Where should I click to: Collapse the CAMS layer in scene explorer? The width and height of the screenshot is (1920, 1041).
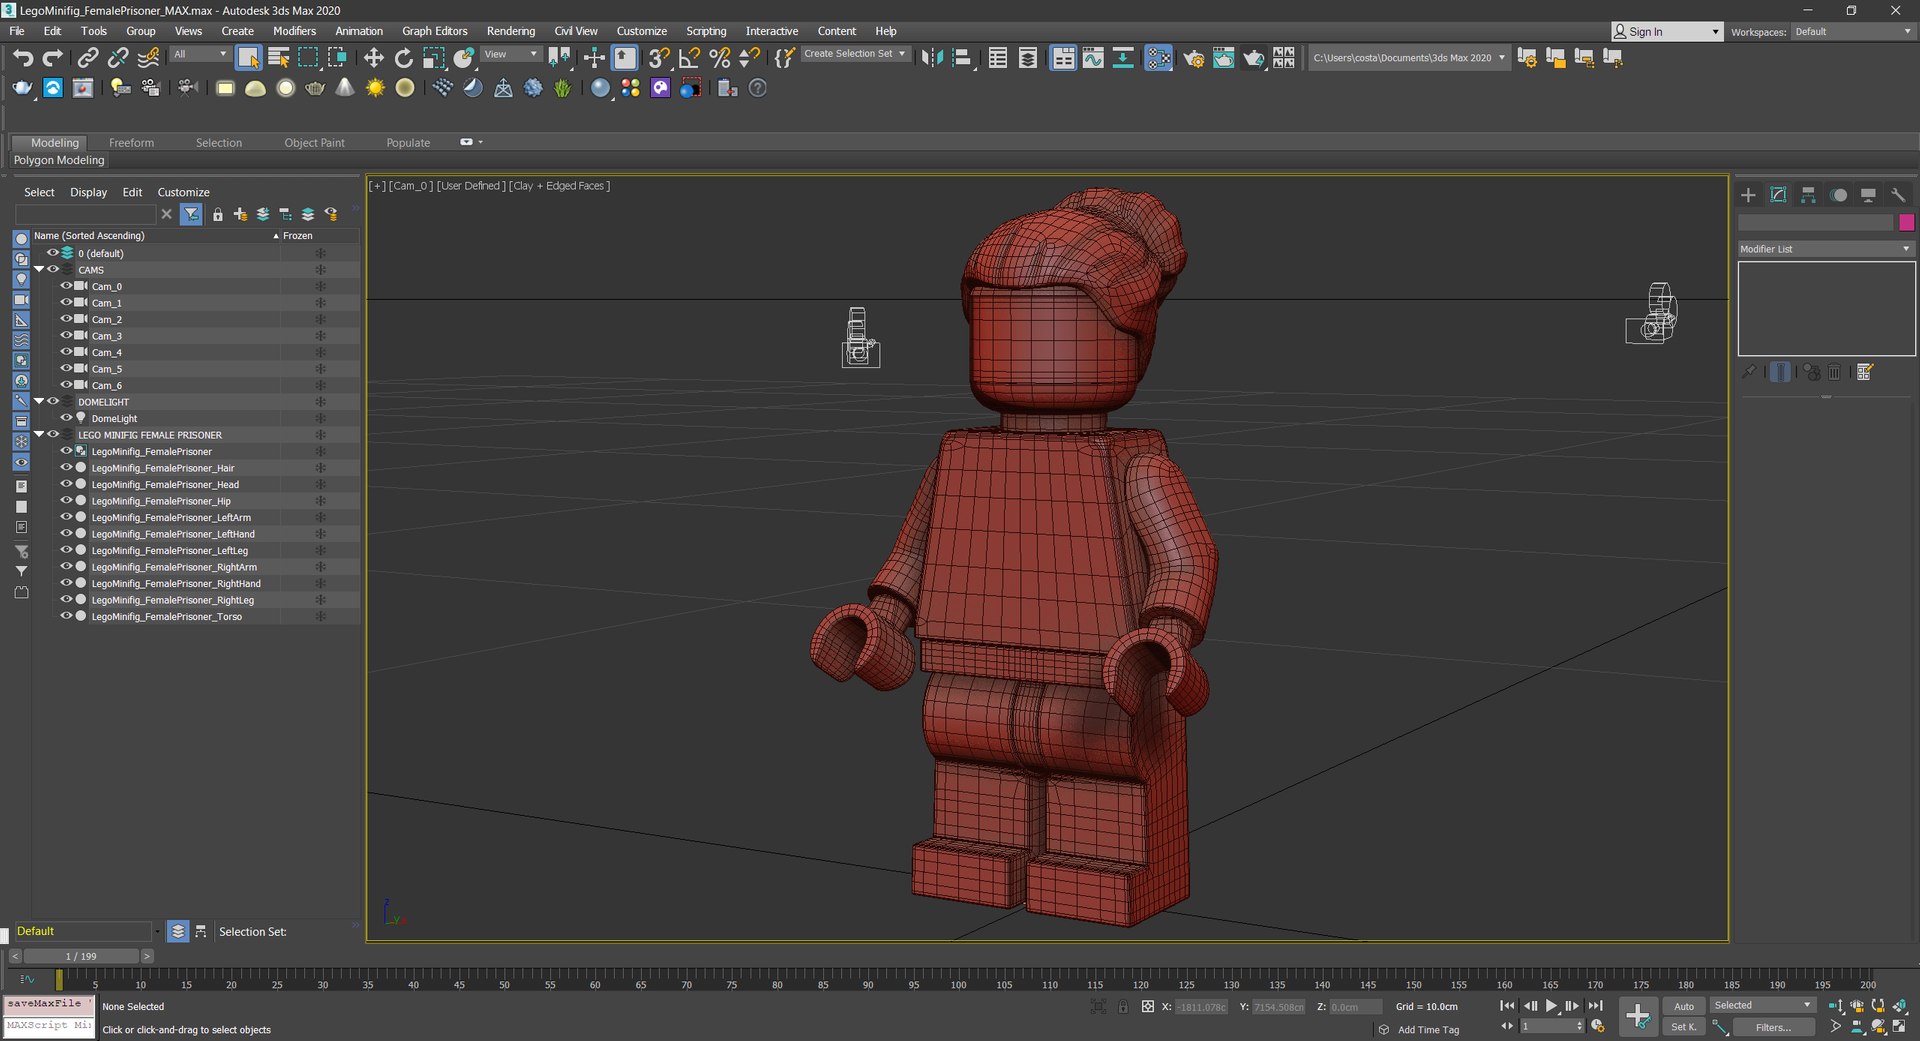(39, 269)
